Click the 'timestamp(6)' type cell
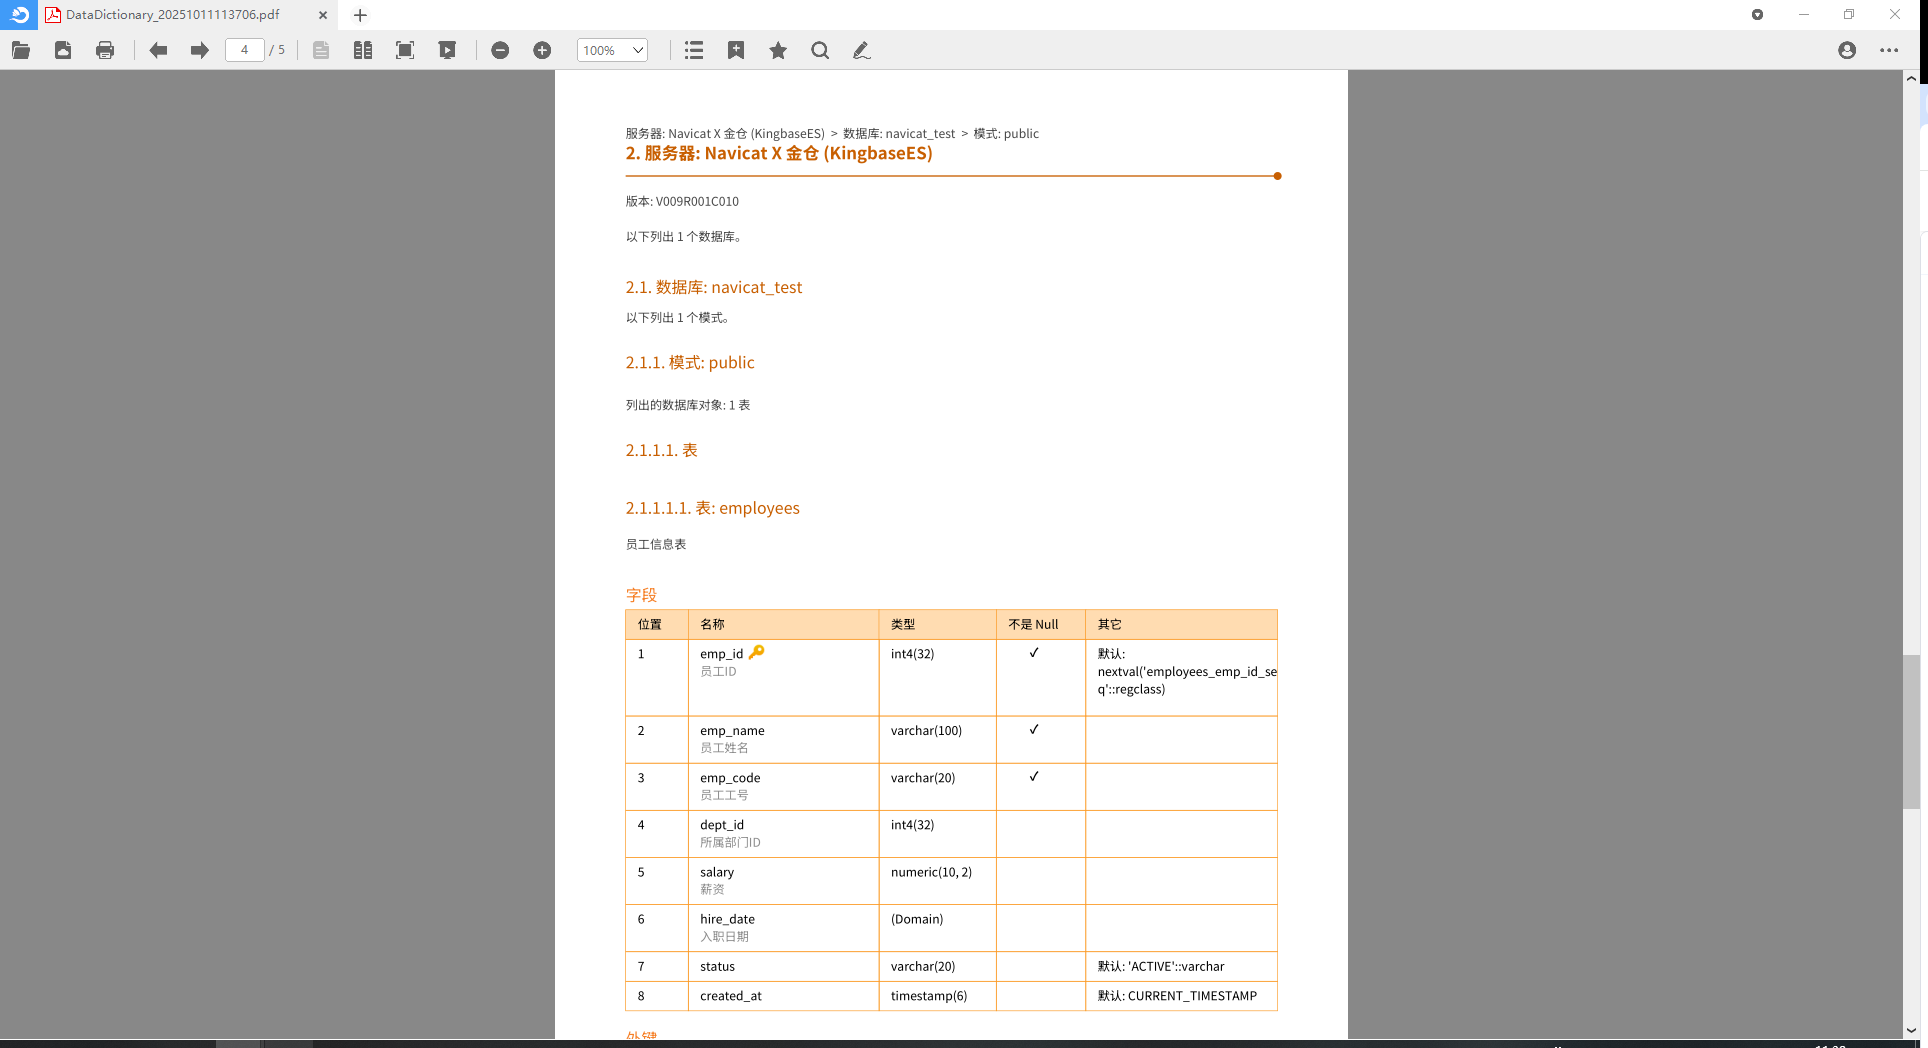 click(937, 996)
